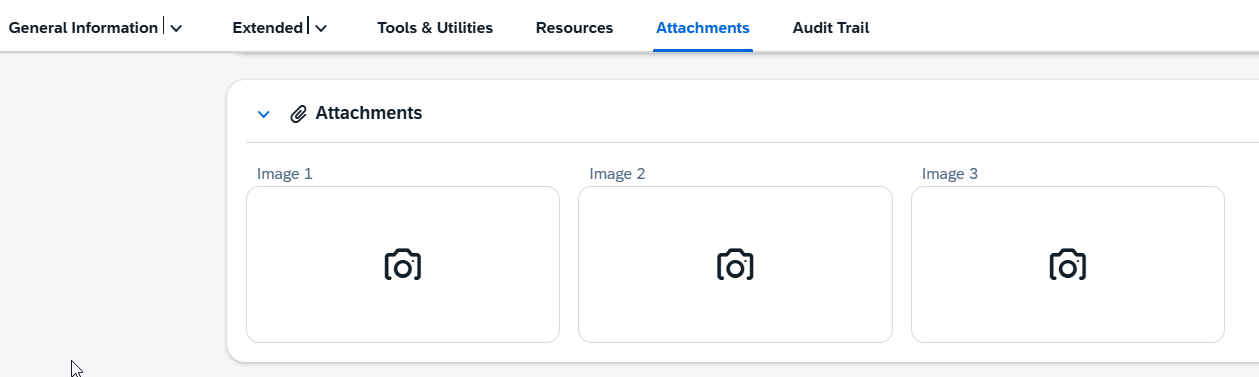Image resolution: width=1259 pixels, height=377 pixels.
Task: Click the camera icon in Image 1
Action: pos(403,265)
